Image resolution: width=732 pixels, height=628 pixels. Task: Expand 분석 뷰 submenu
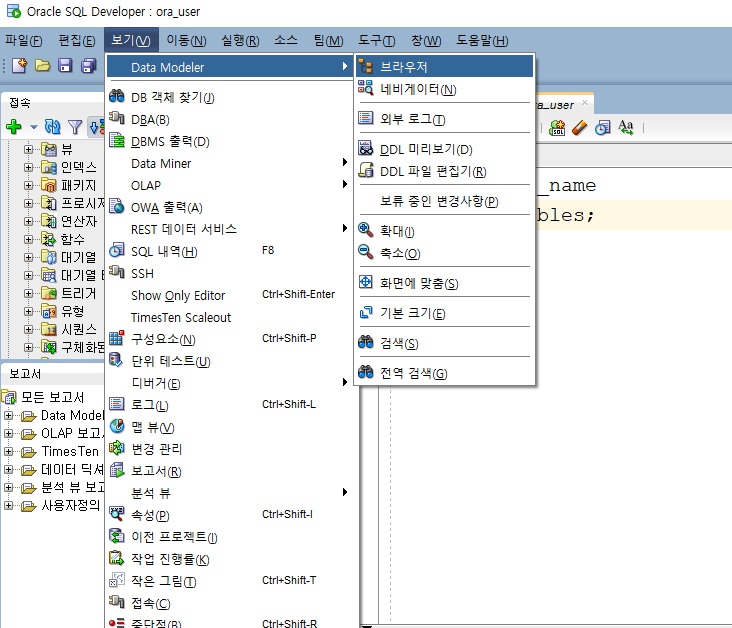pyautogui.click(x=229, y=493)
